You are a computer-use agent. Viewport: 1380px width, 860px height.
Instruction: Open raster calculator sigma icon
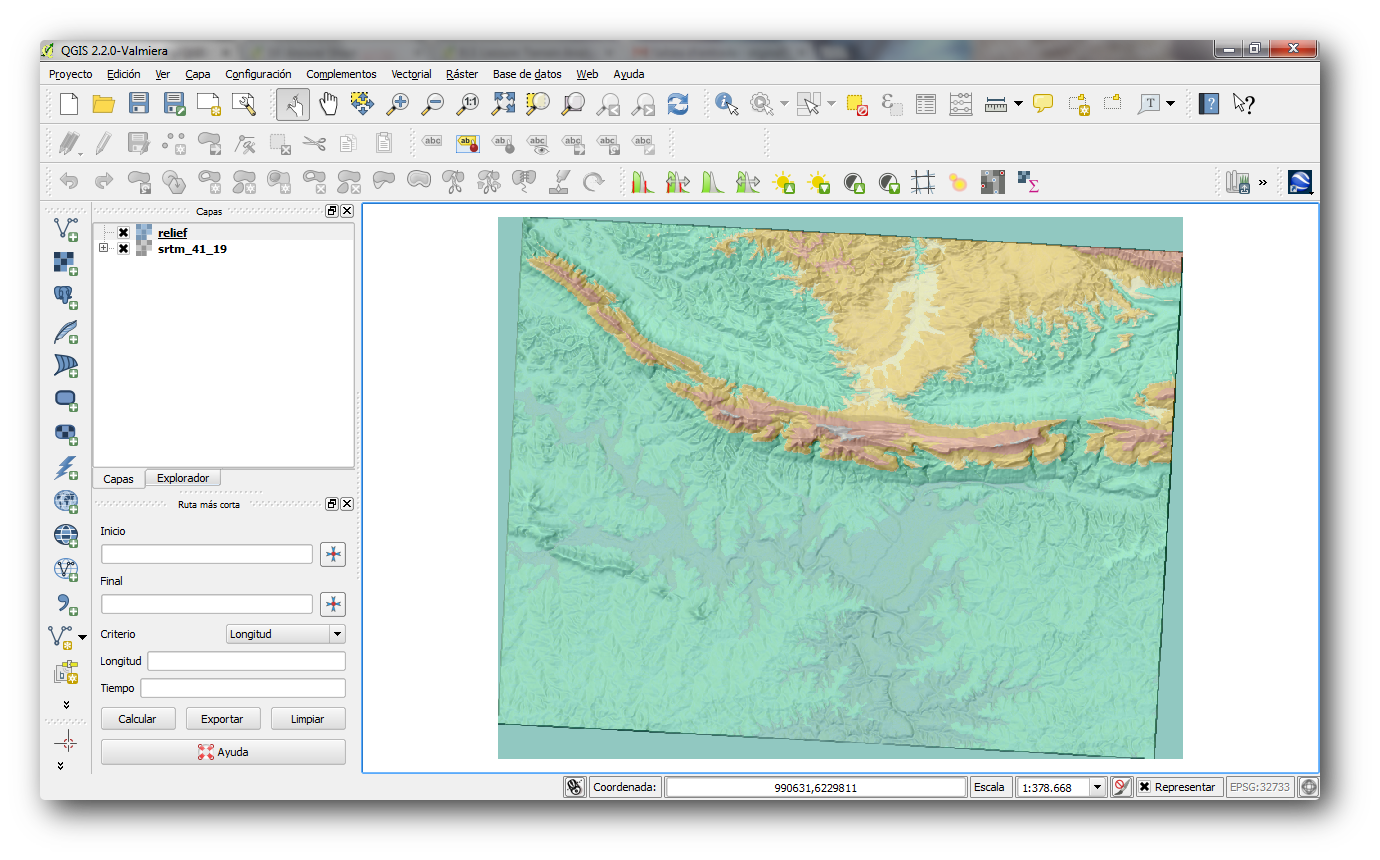tap(1028, 182)
